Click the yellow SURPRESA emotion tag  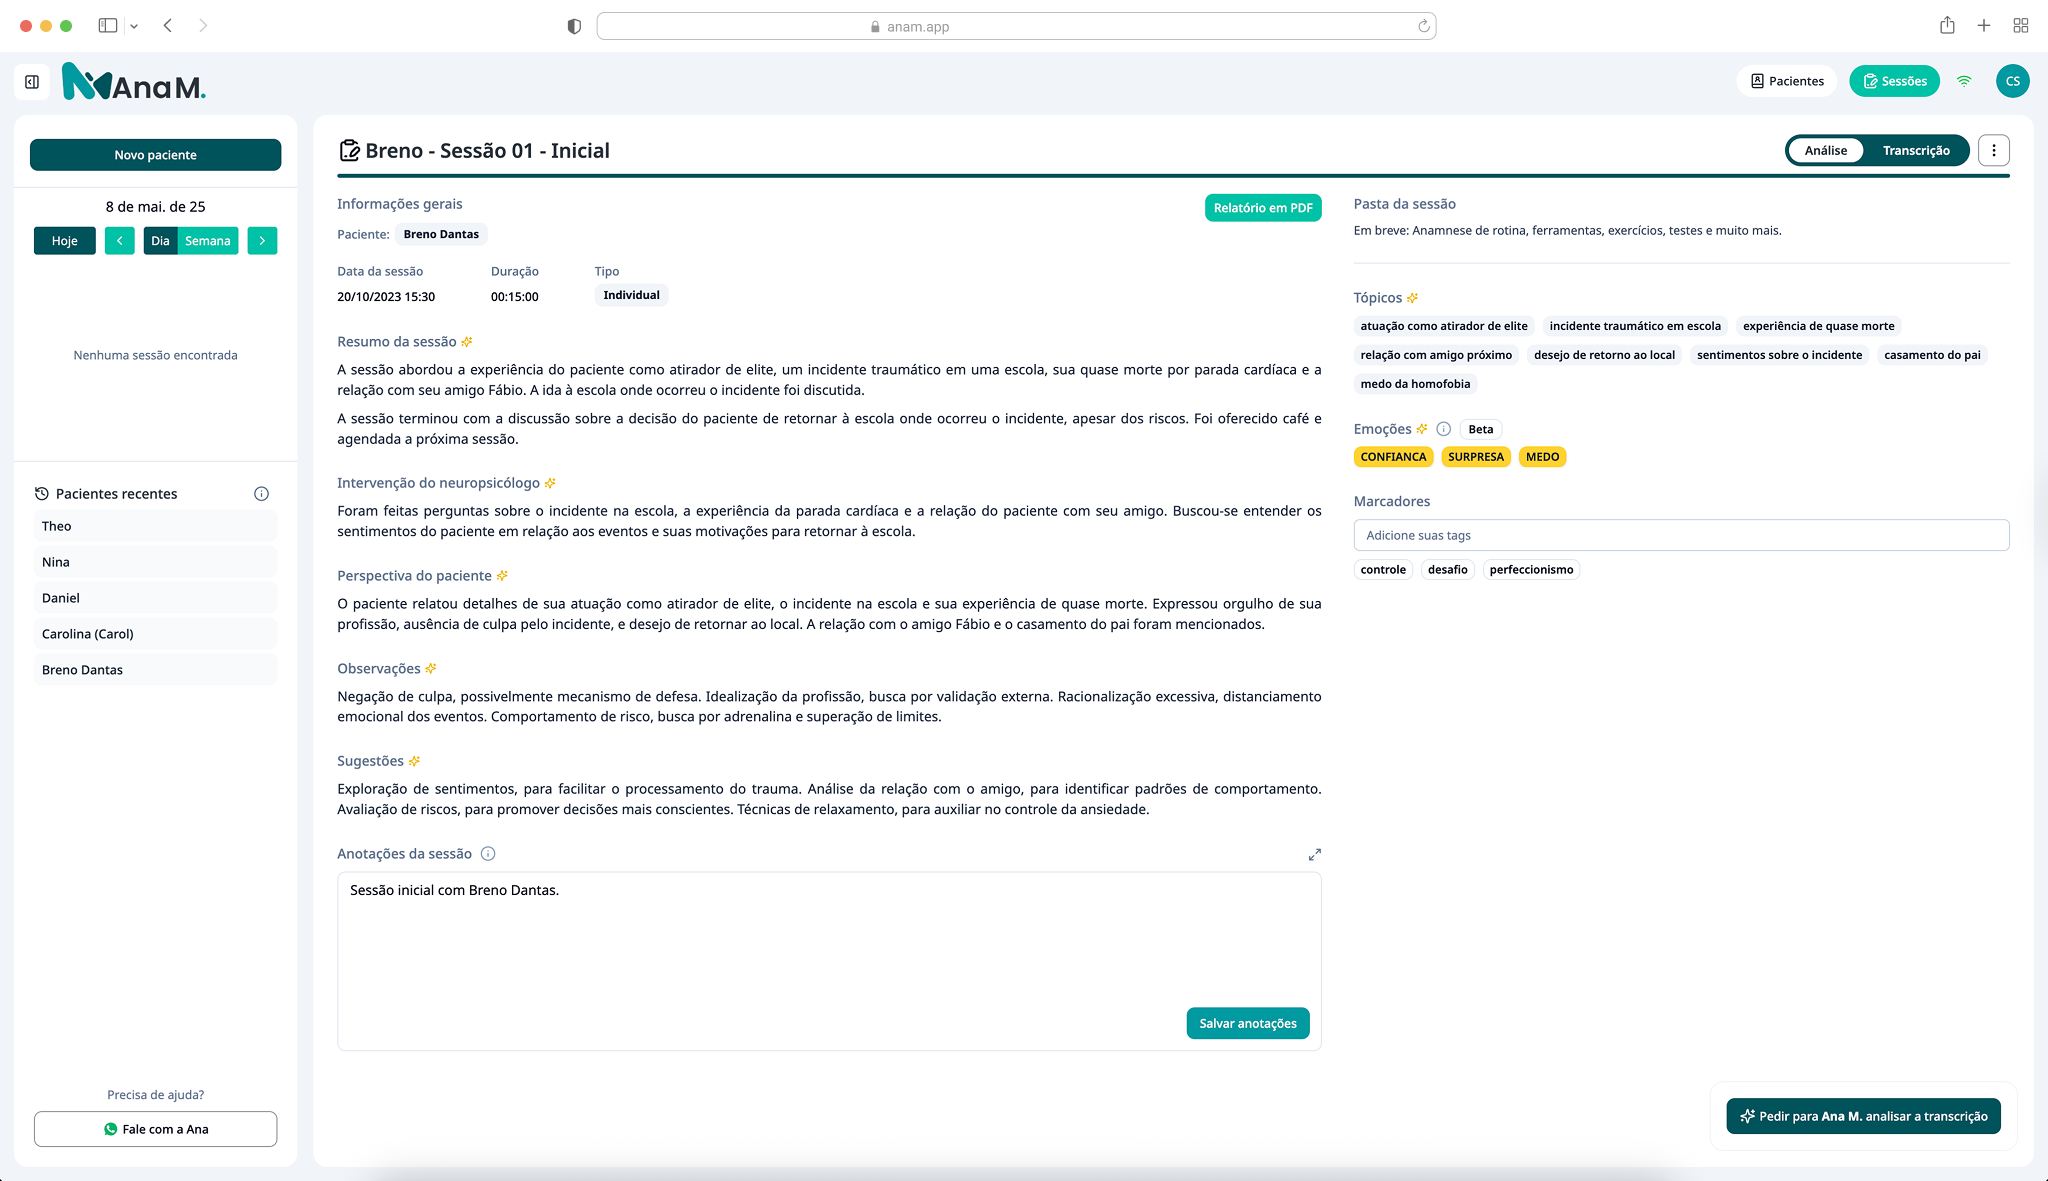coord(1475,457)
